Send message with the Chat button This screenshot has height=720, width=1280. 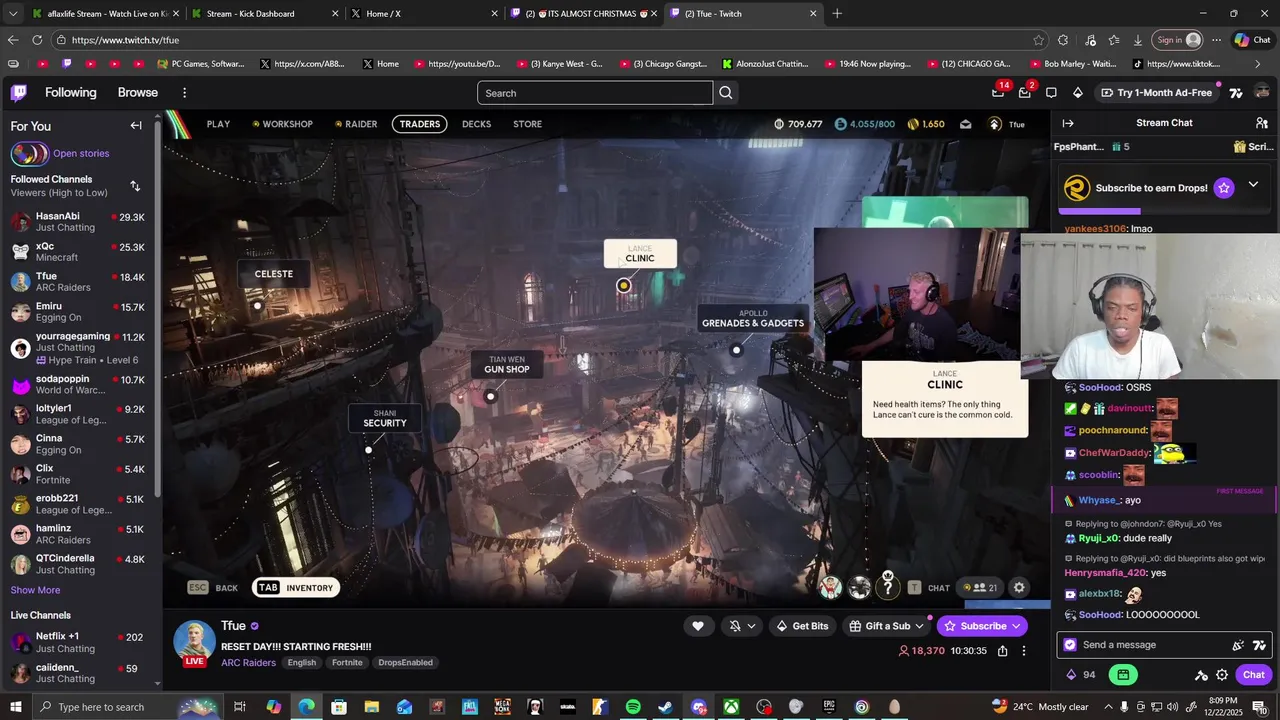tap(1254, 675)
